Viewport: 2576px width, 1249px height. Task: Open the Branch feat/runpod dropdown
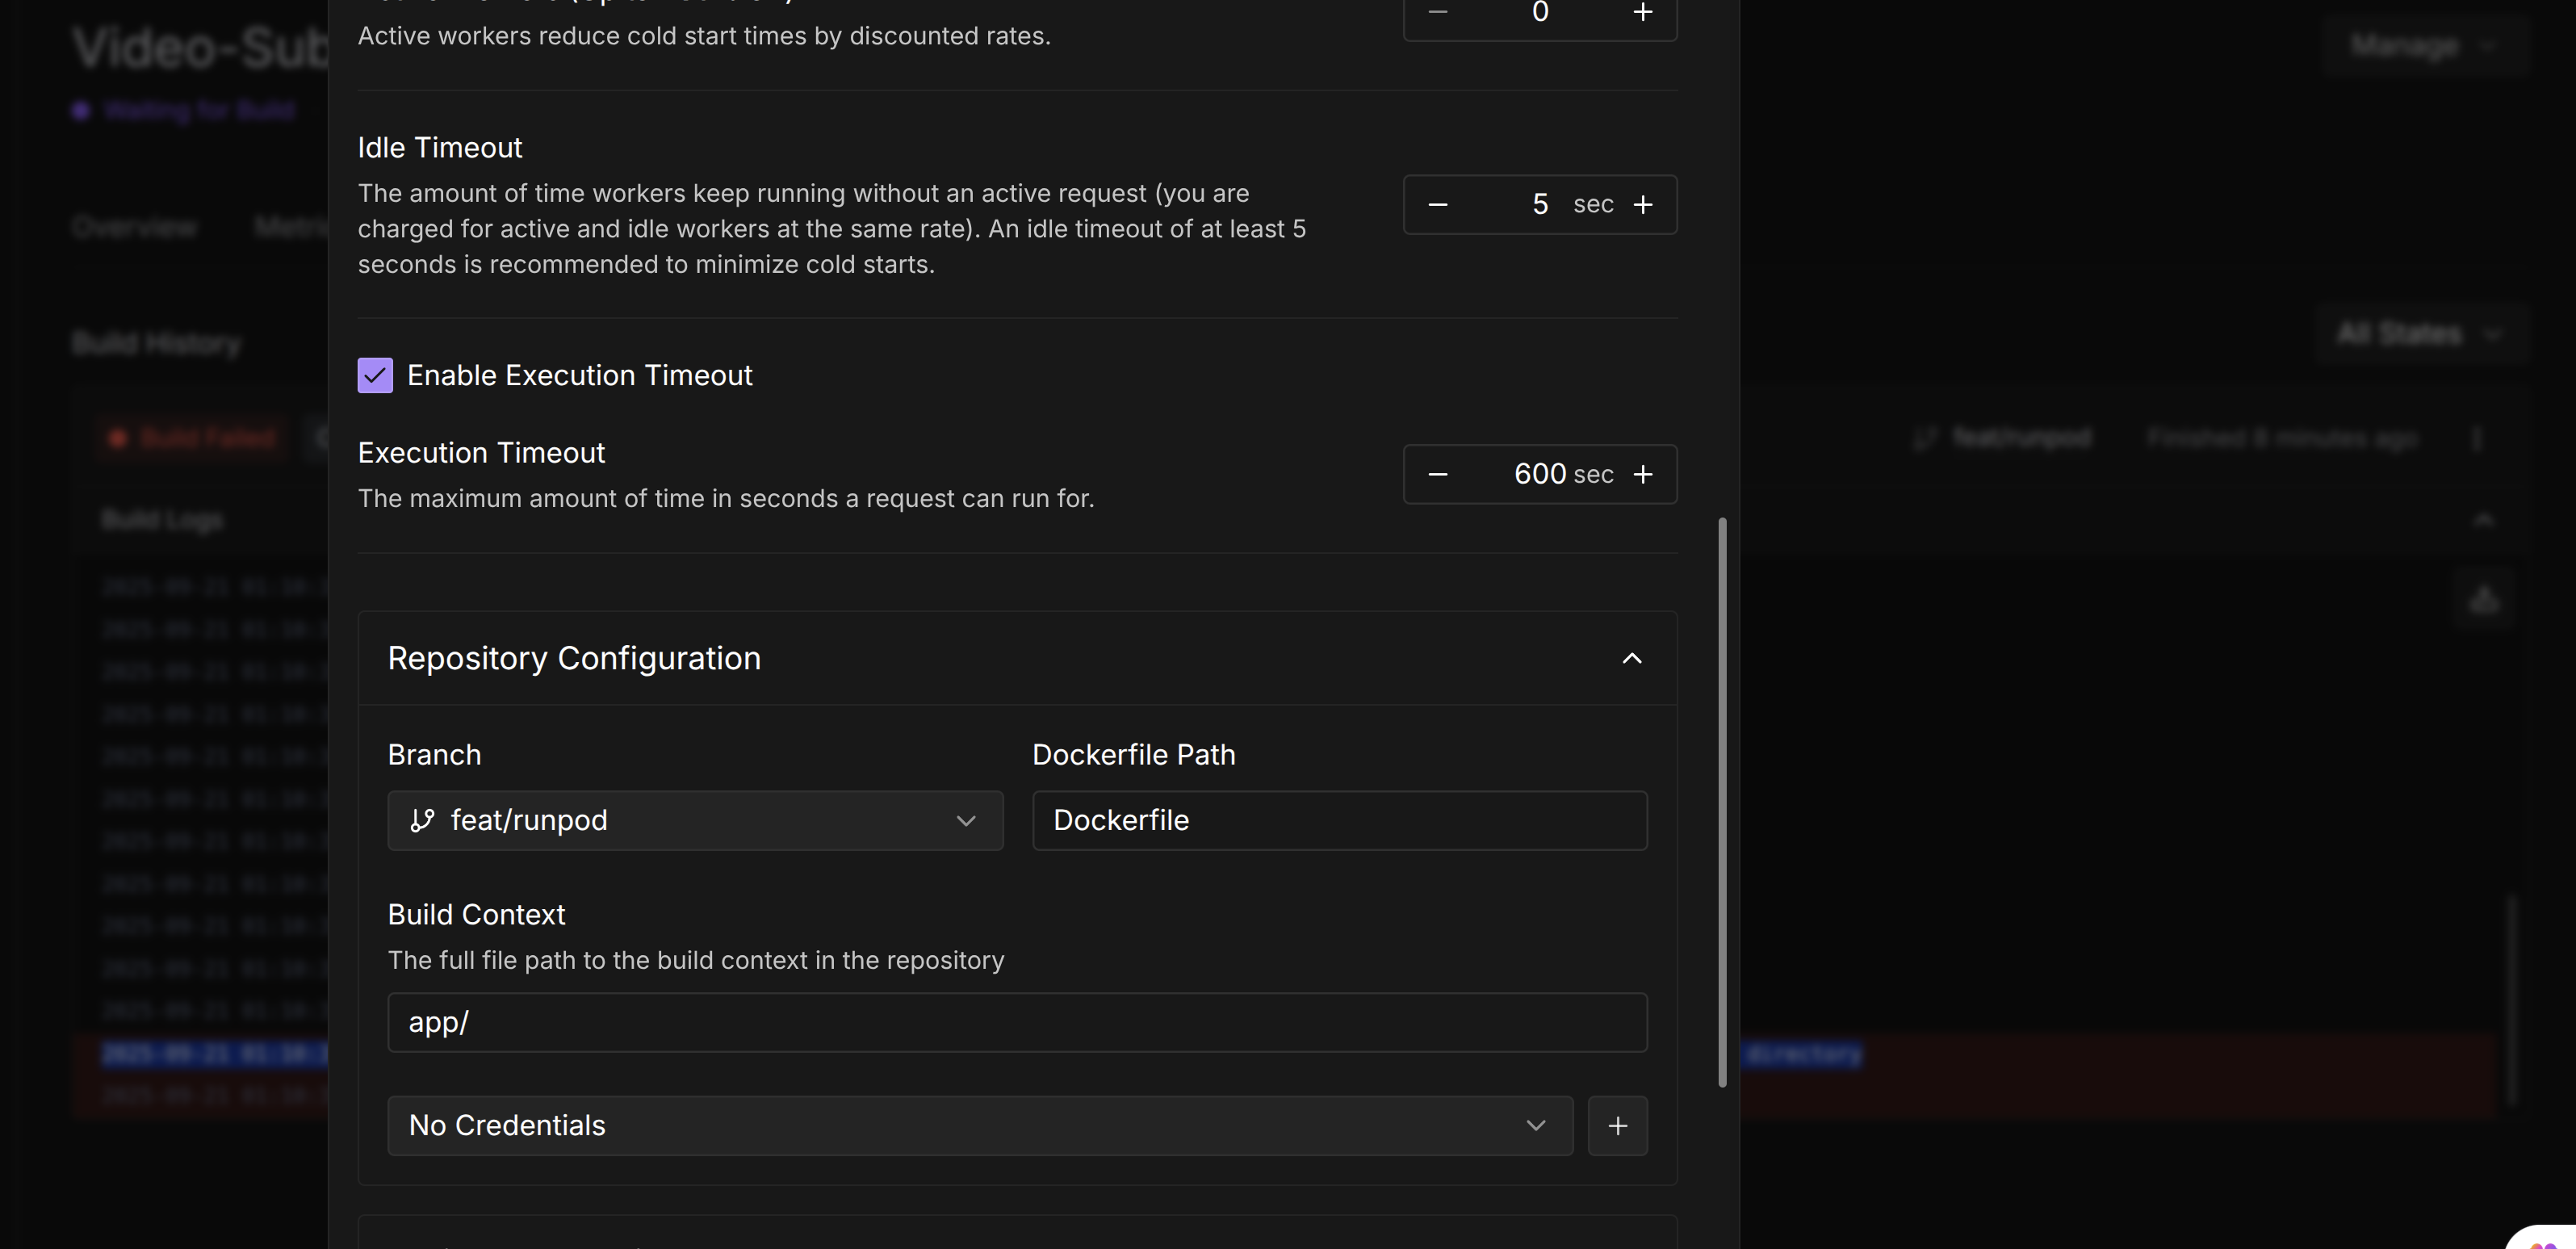pos(695,820)
